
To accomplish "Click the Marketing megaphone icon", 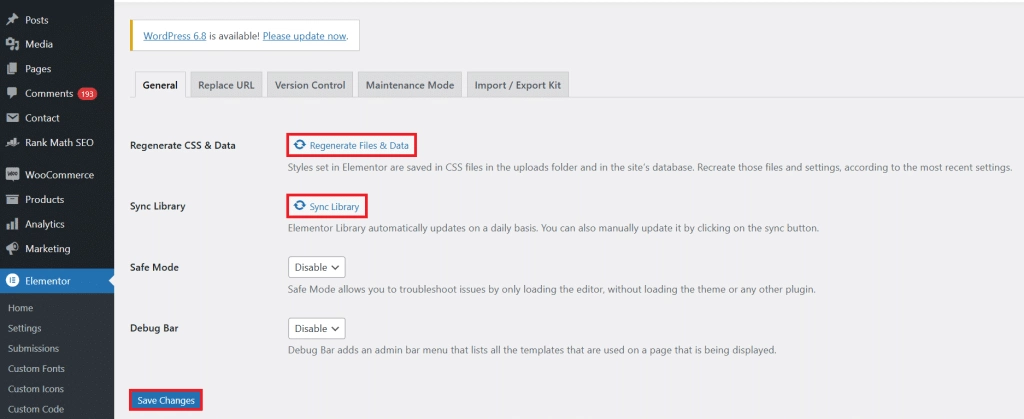I will pyautogui.click(x=12, y=249).
